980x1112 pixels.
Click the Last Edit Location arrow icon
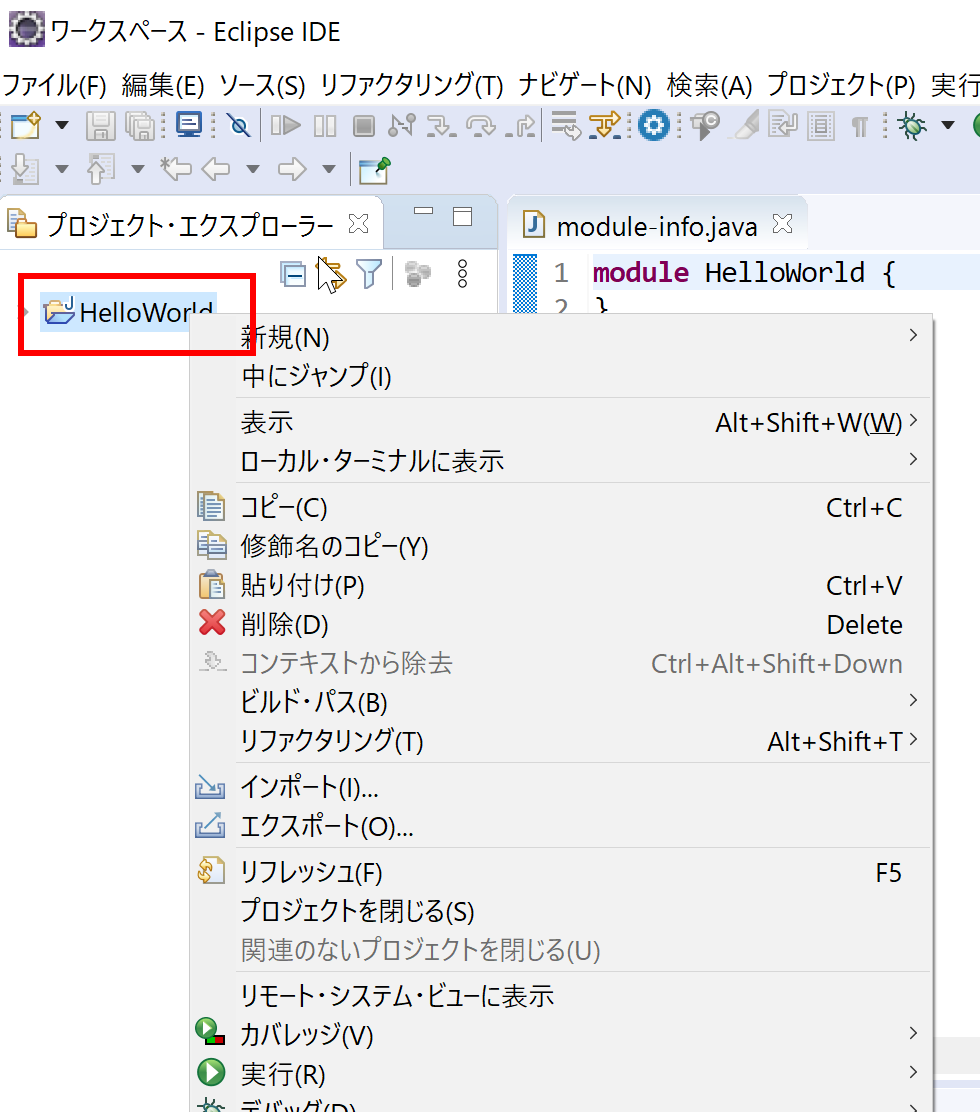click(176, 169)
